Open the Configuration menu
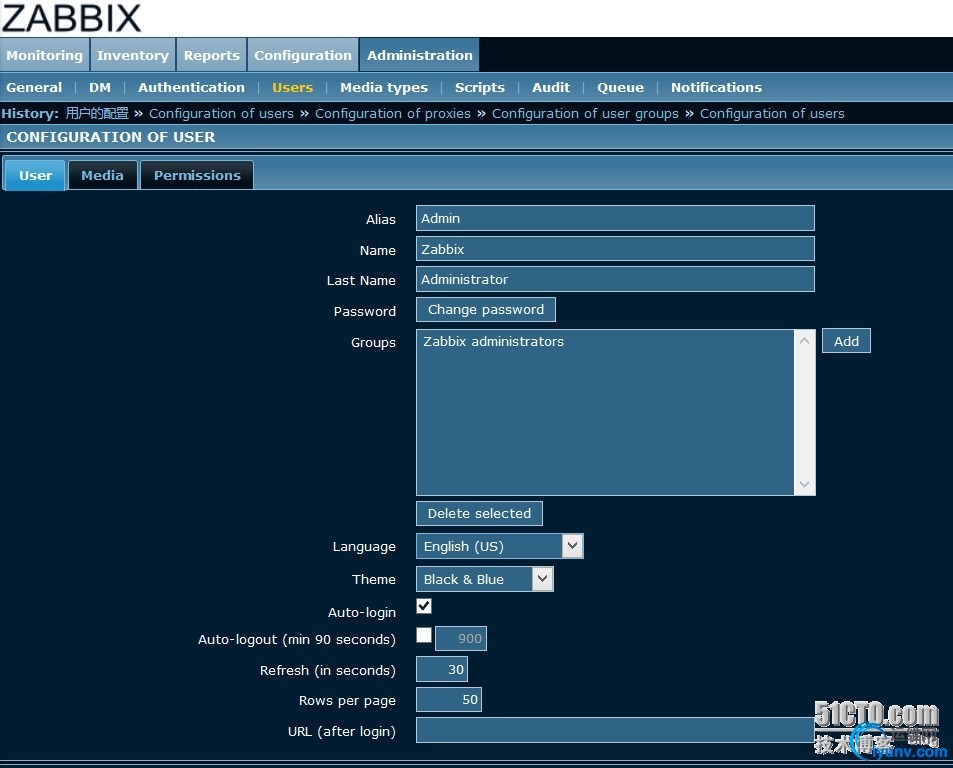Screen dimensions: 953x768 303,55
